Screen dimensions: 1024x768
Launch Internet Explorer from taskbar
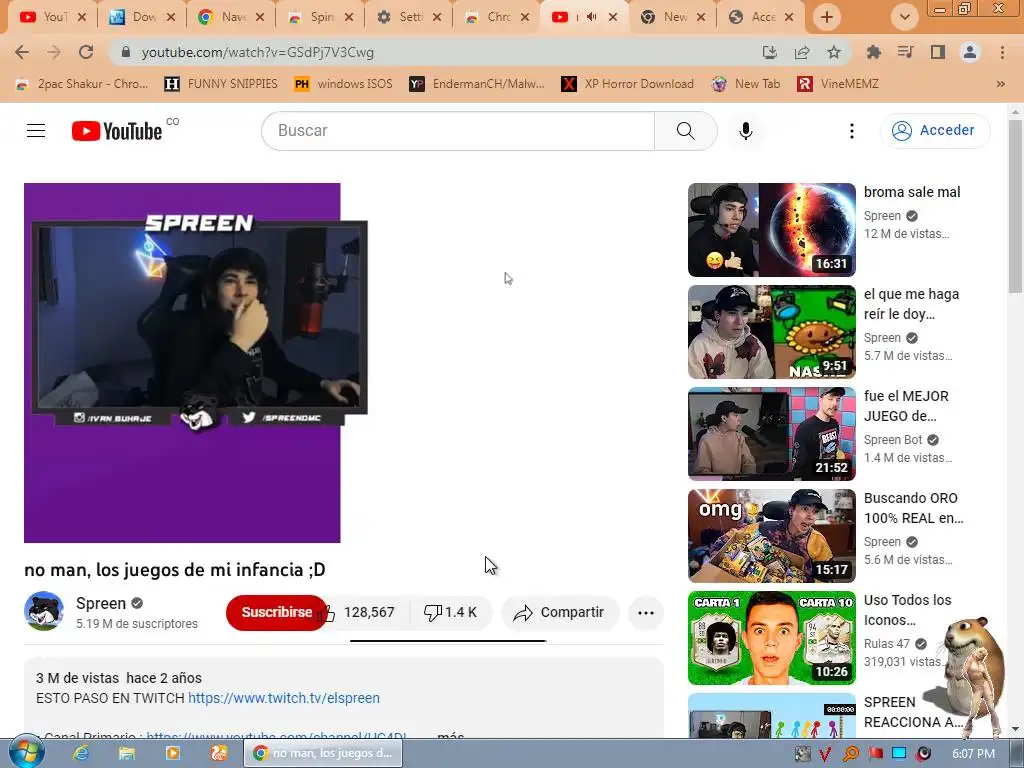coord(81,754)
